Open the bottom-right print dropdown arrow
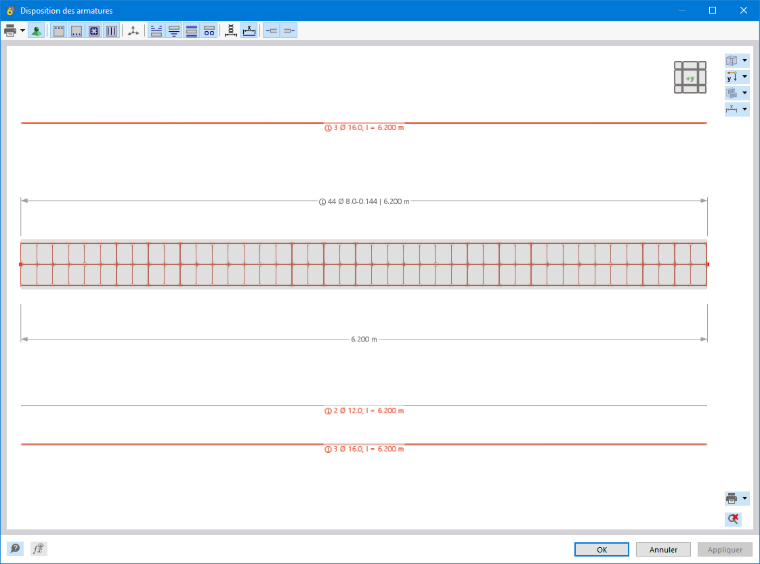Viewport: 760px width, 564px height. point(744,498)
